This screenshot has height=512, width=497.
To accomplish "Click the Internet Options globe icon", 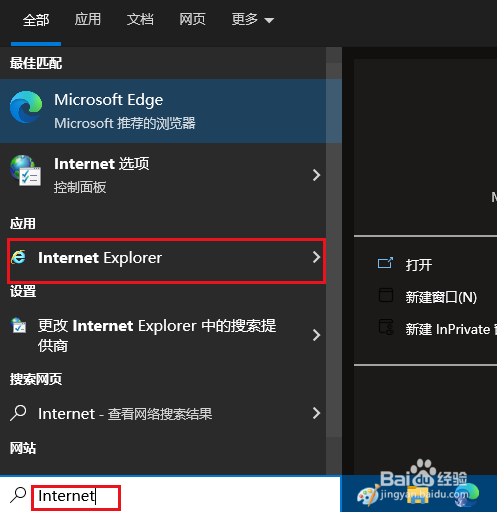I will pyautogui.click(x=26, y=171).
